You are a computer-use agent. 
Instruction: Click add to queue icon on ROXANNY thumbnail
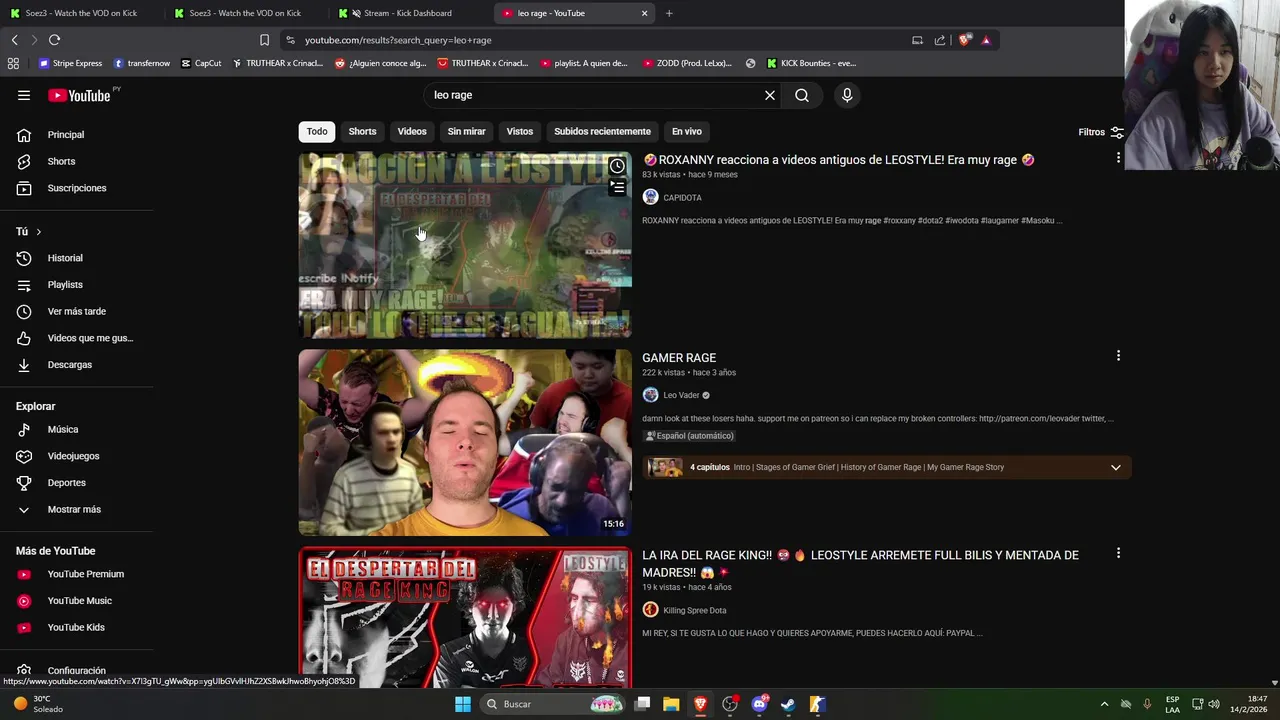tap(617, 188)
